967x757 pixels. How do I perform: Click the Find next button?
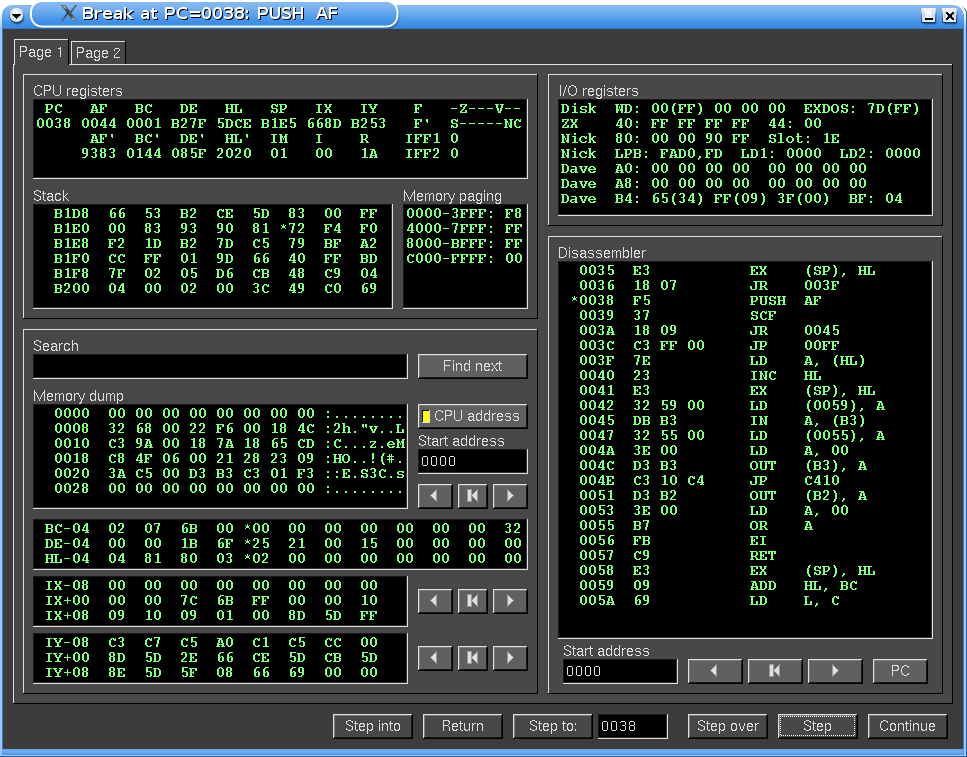(x=472, y=366)
